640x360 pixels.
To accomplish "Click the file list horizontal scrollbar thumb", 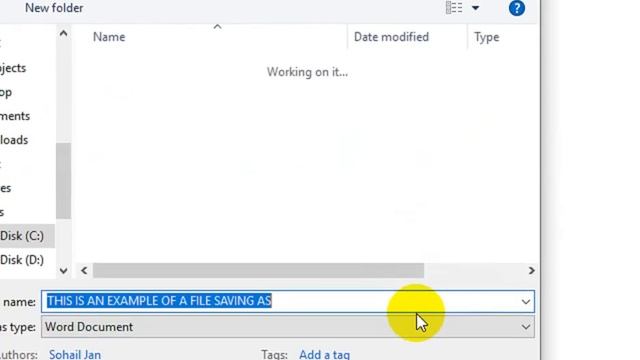I will pos(258,271).
